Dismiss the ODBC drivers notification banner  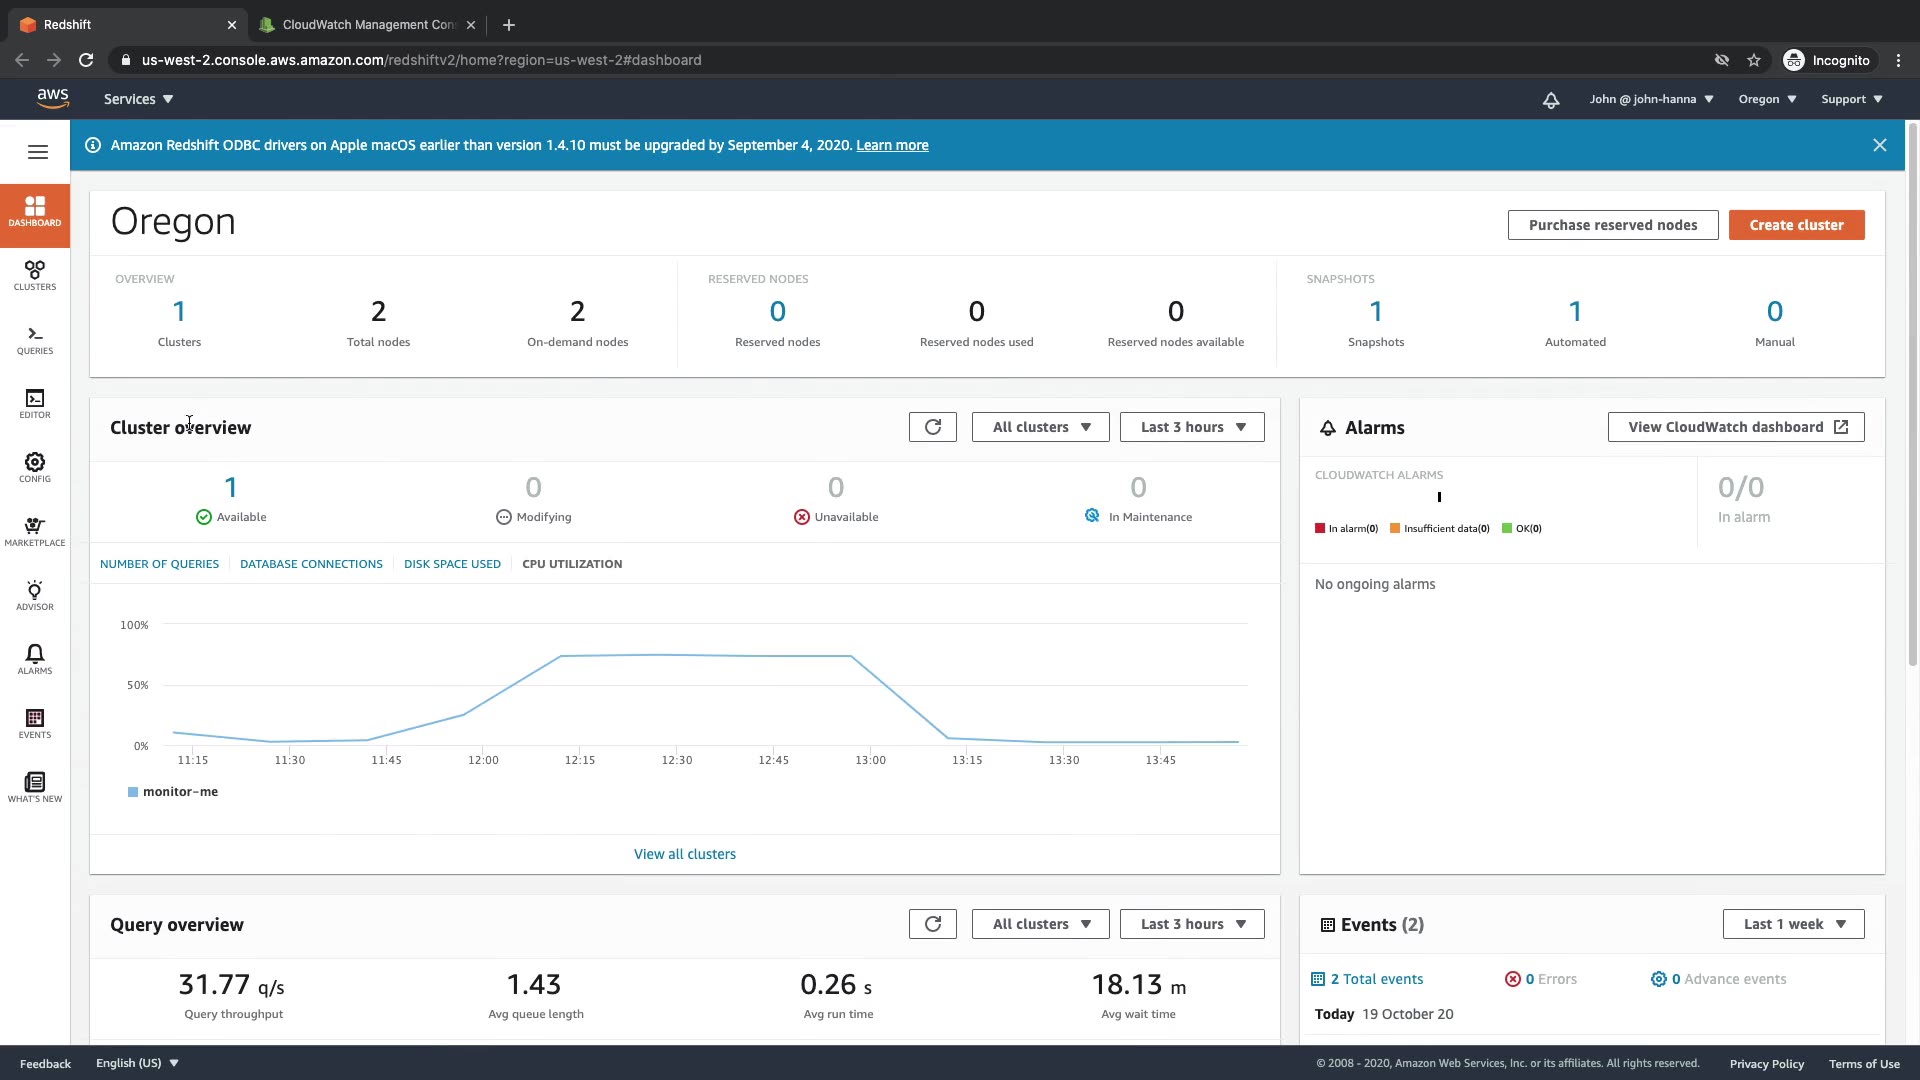pos(1879,145)
